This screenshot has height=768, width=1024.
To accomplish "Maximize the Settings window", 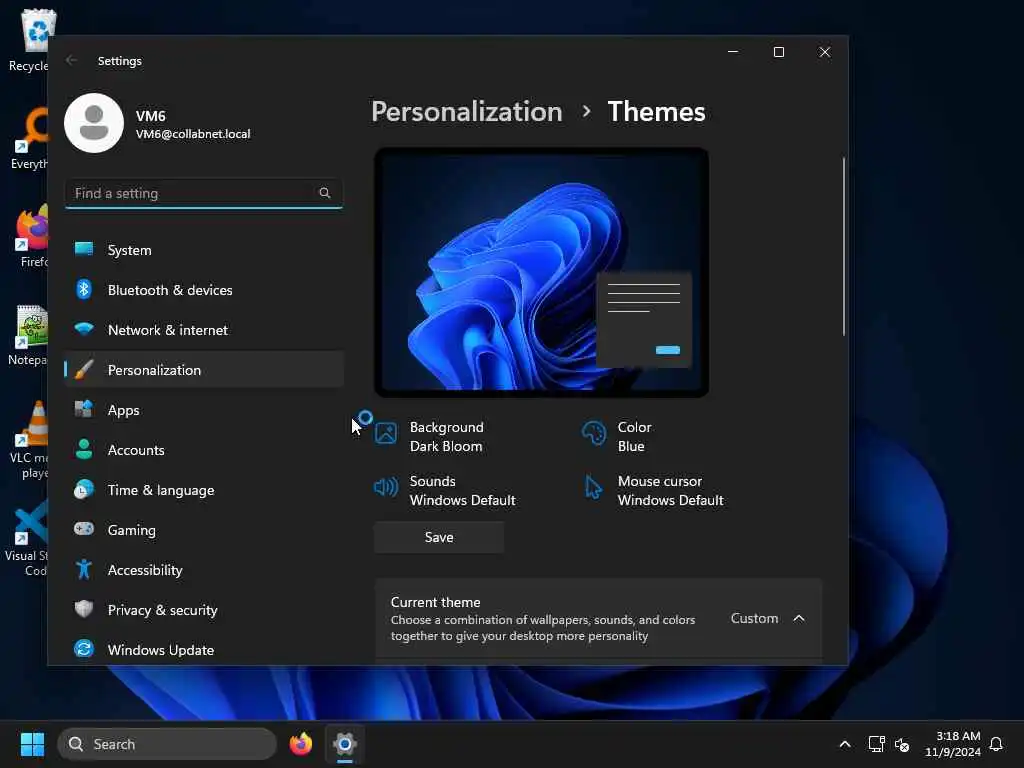I will pos(778,52).
